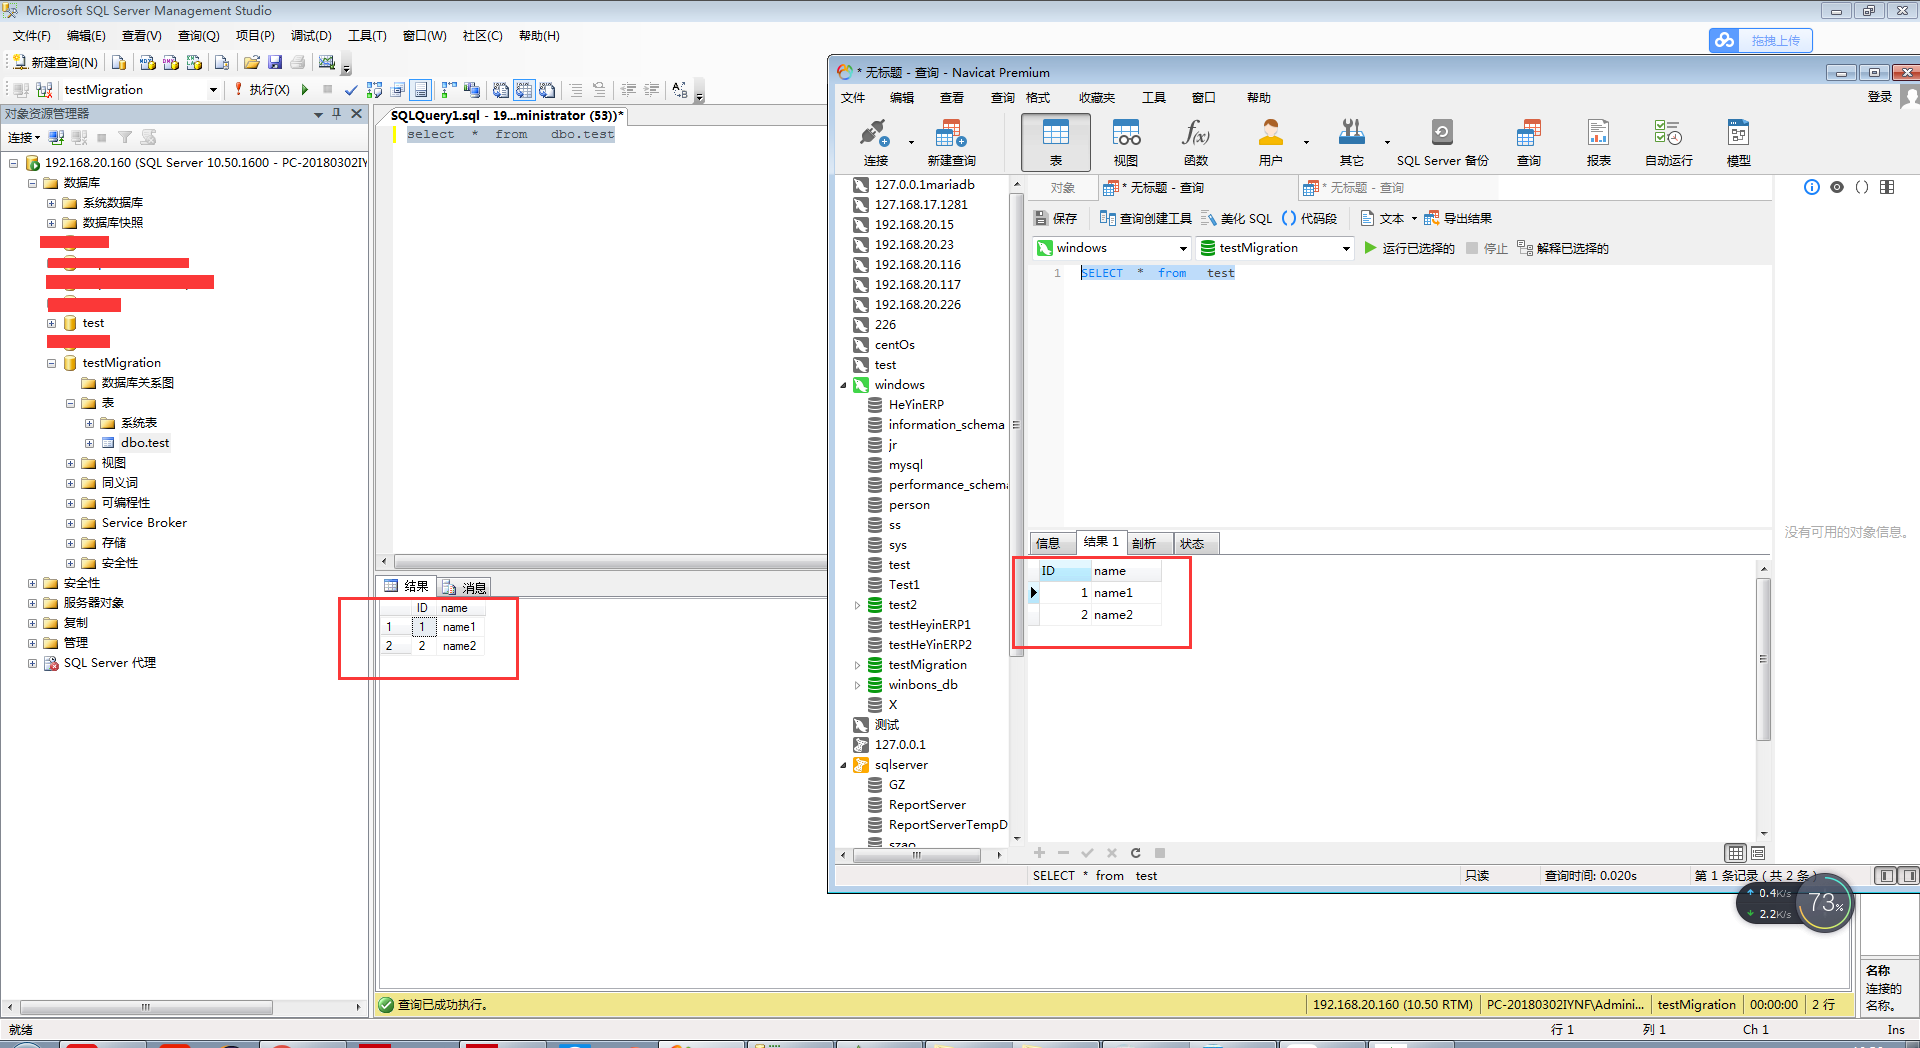Collapse the testMigration node in Object Explorer
Screen dimensions: 1920x1048
coord(51,363)
